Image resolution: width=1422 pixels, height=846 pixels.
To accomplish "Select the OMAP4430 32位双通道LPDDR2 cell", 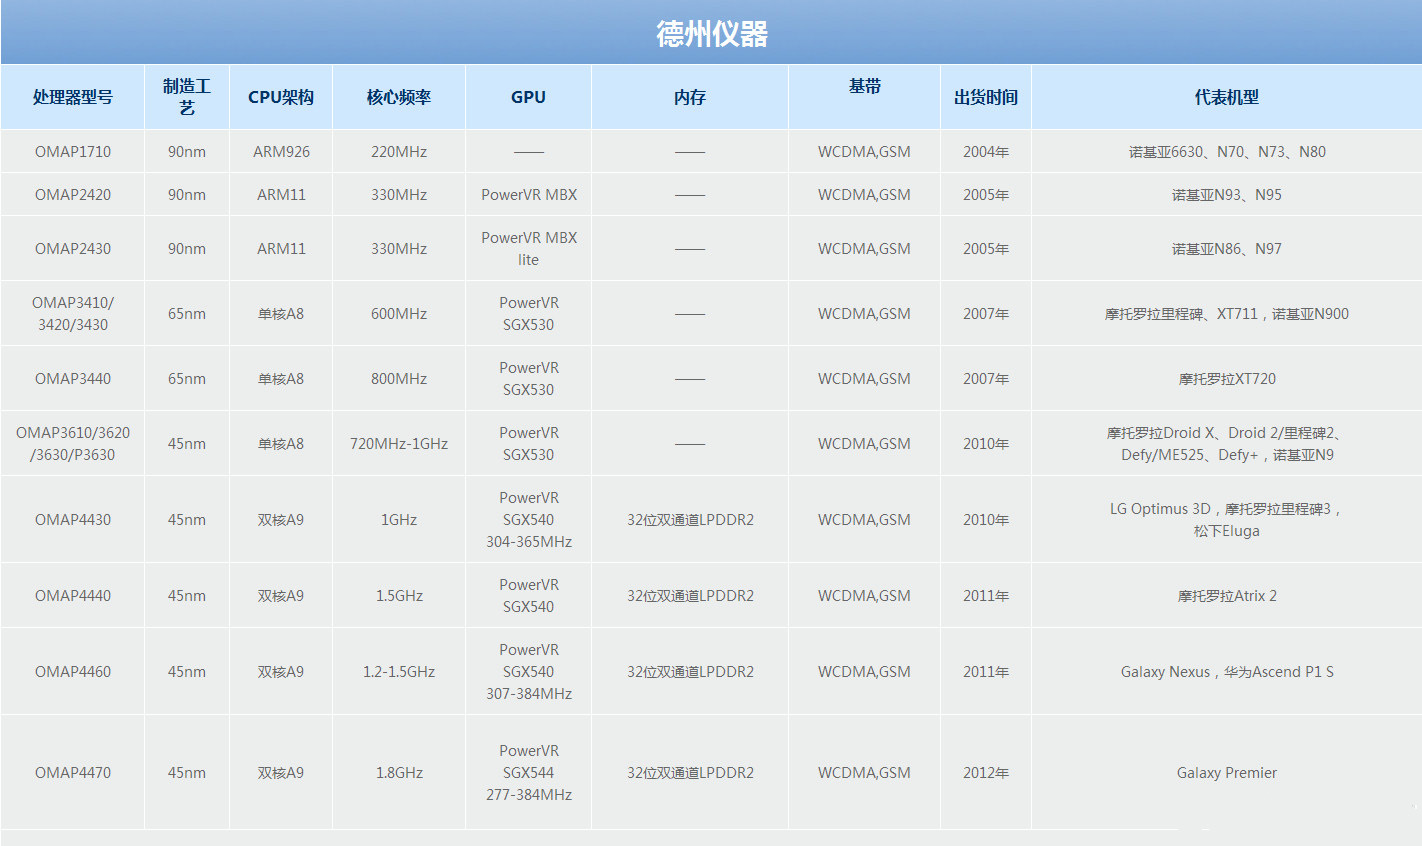I will tap(690, 520).
